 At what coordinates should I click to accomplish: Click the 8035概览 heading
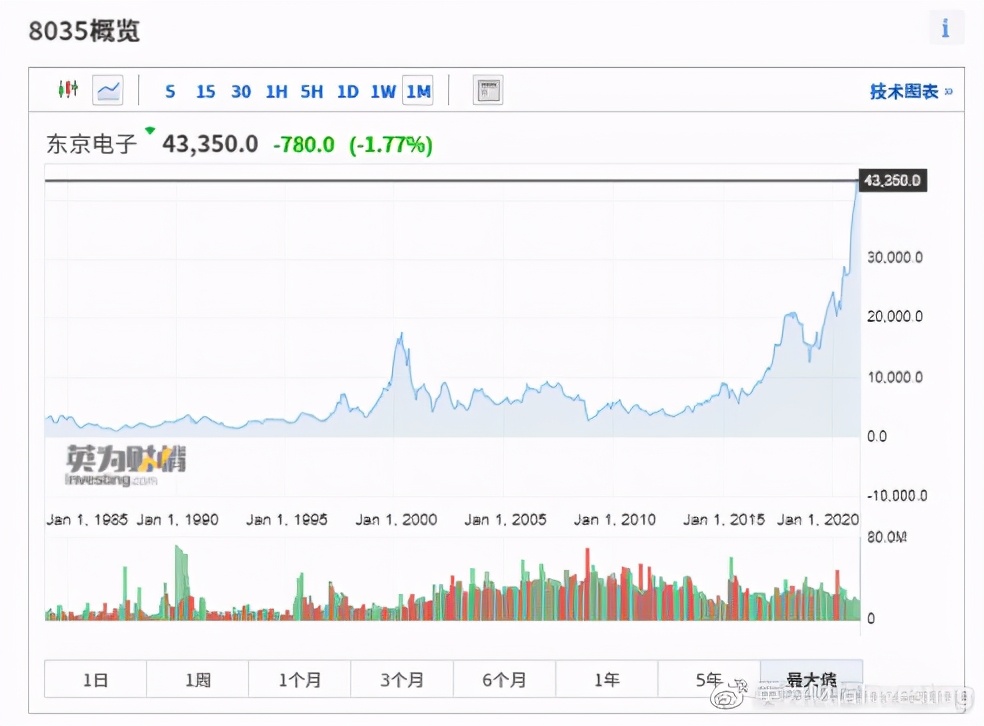pos(84,30)
